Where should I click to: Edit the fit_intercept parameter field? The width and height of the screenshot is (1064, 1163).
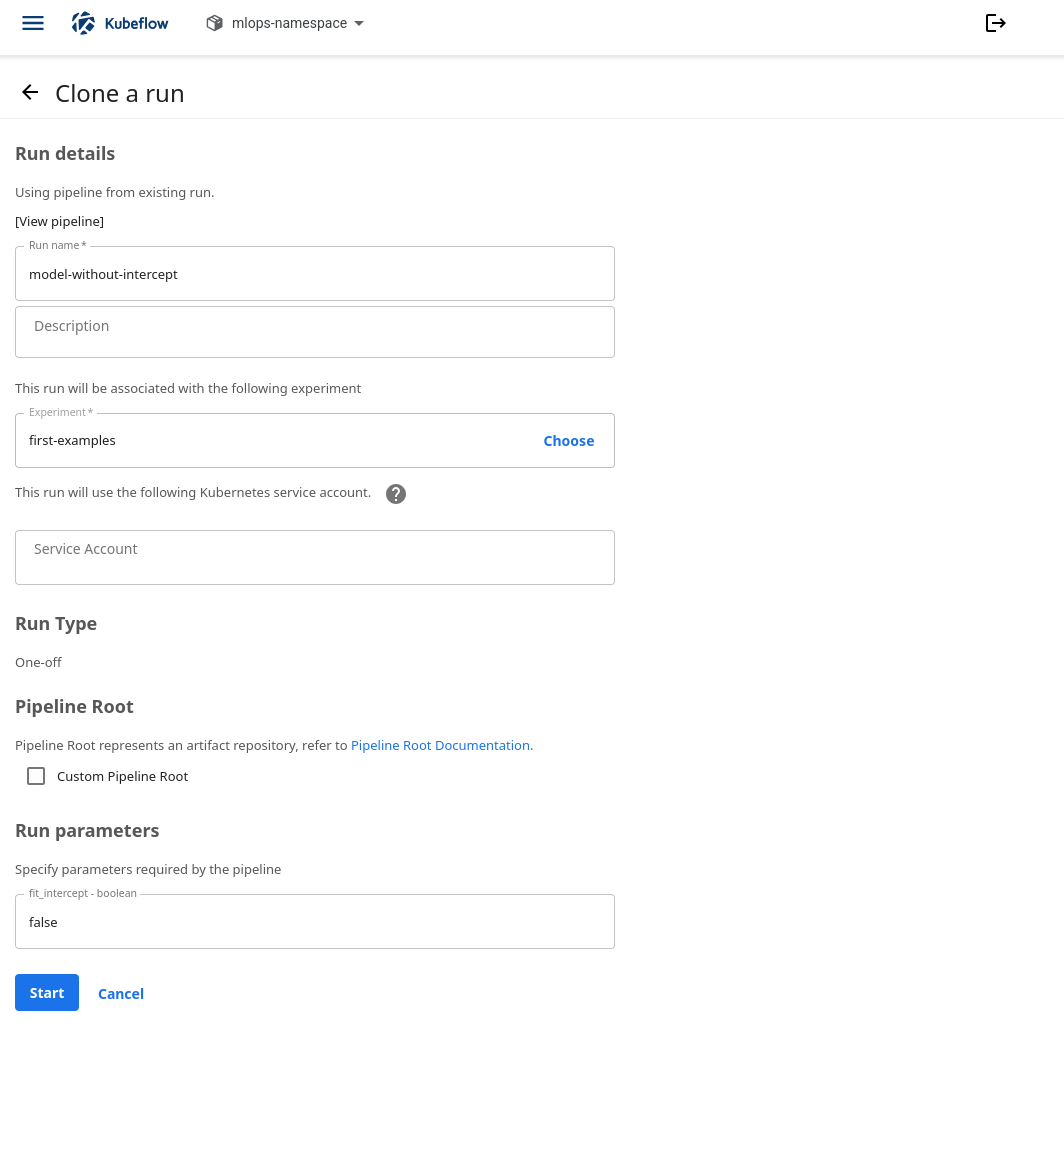tap(314, 921)
